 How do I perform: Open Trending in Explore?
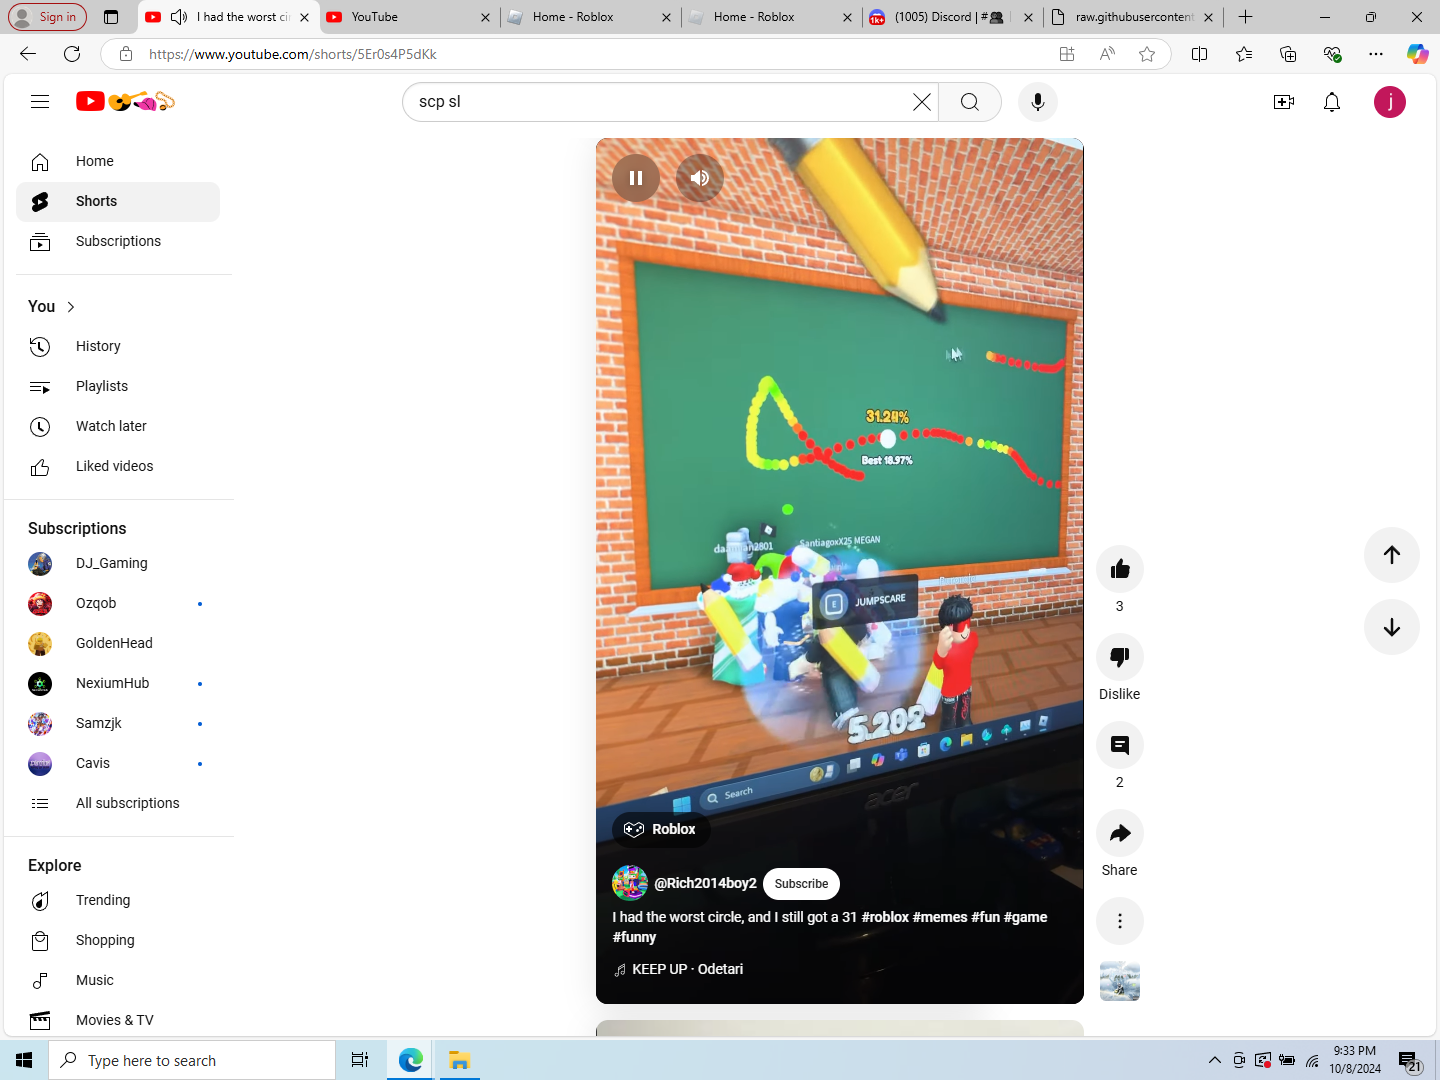point(118,900)
